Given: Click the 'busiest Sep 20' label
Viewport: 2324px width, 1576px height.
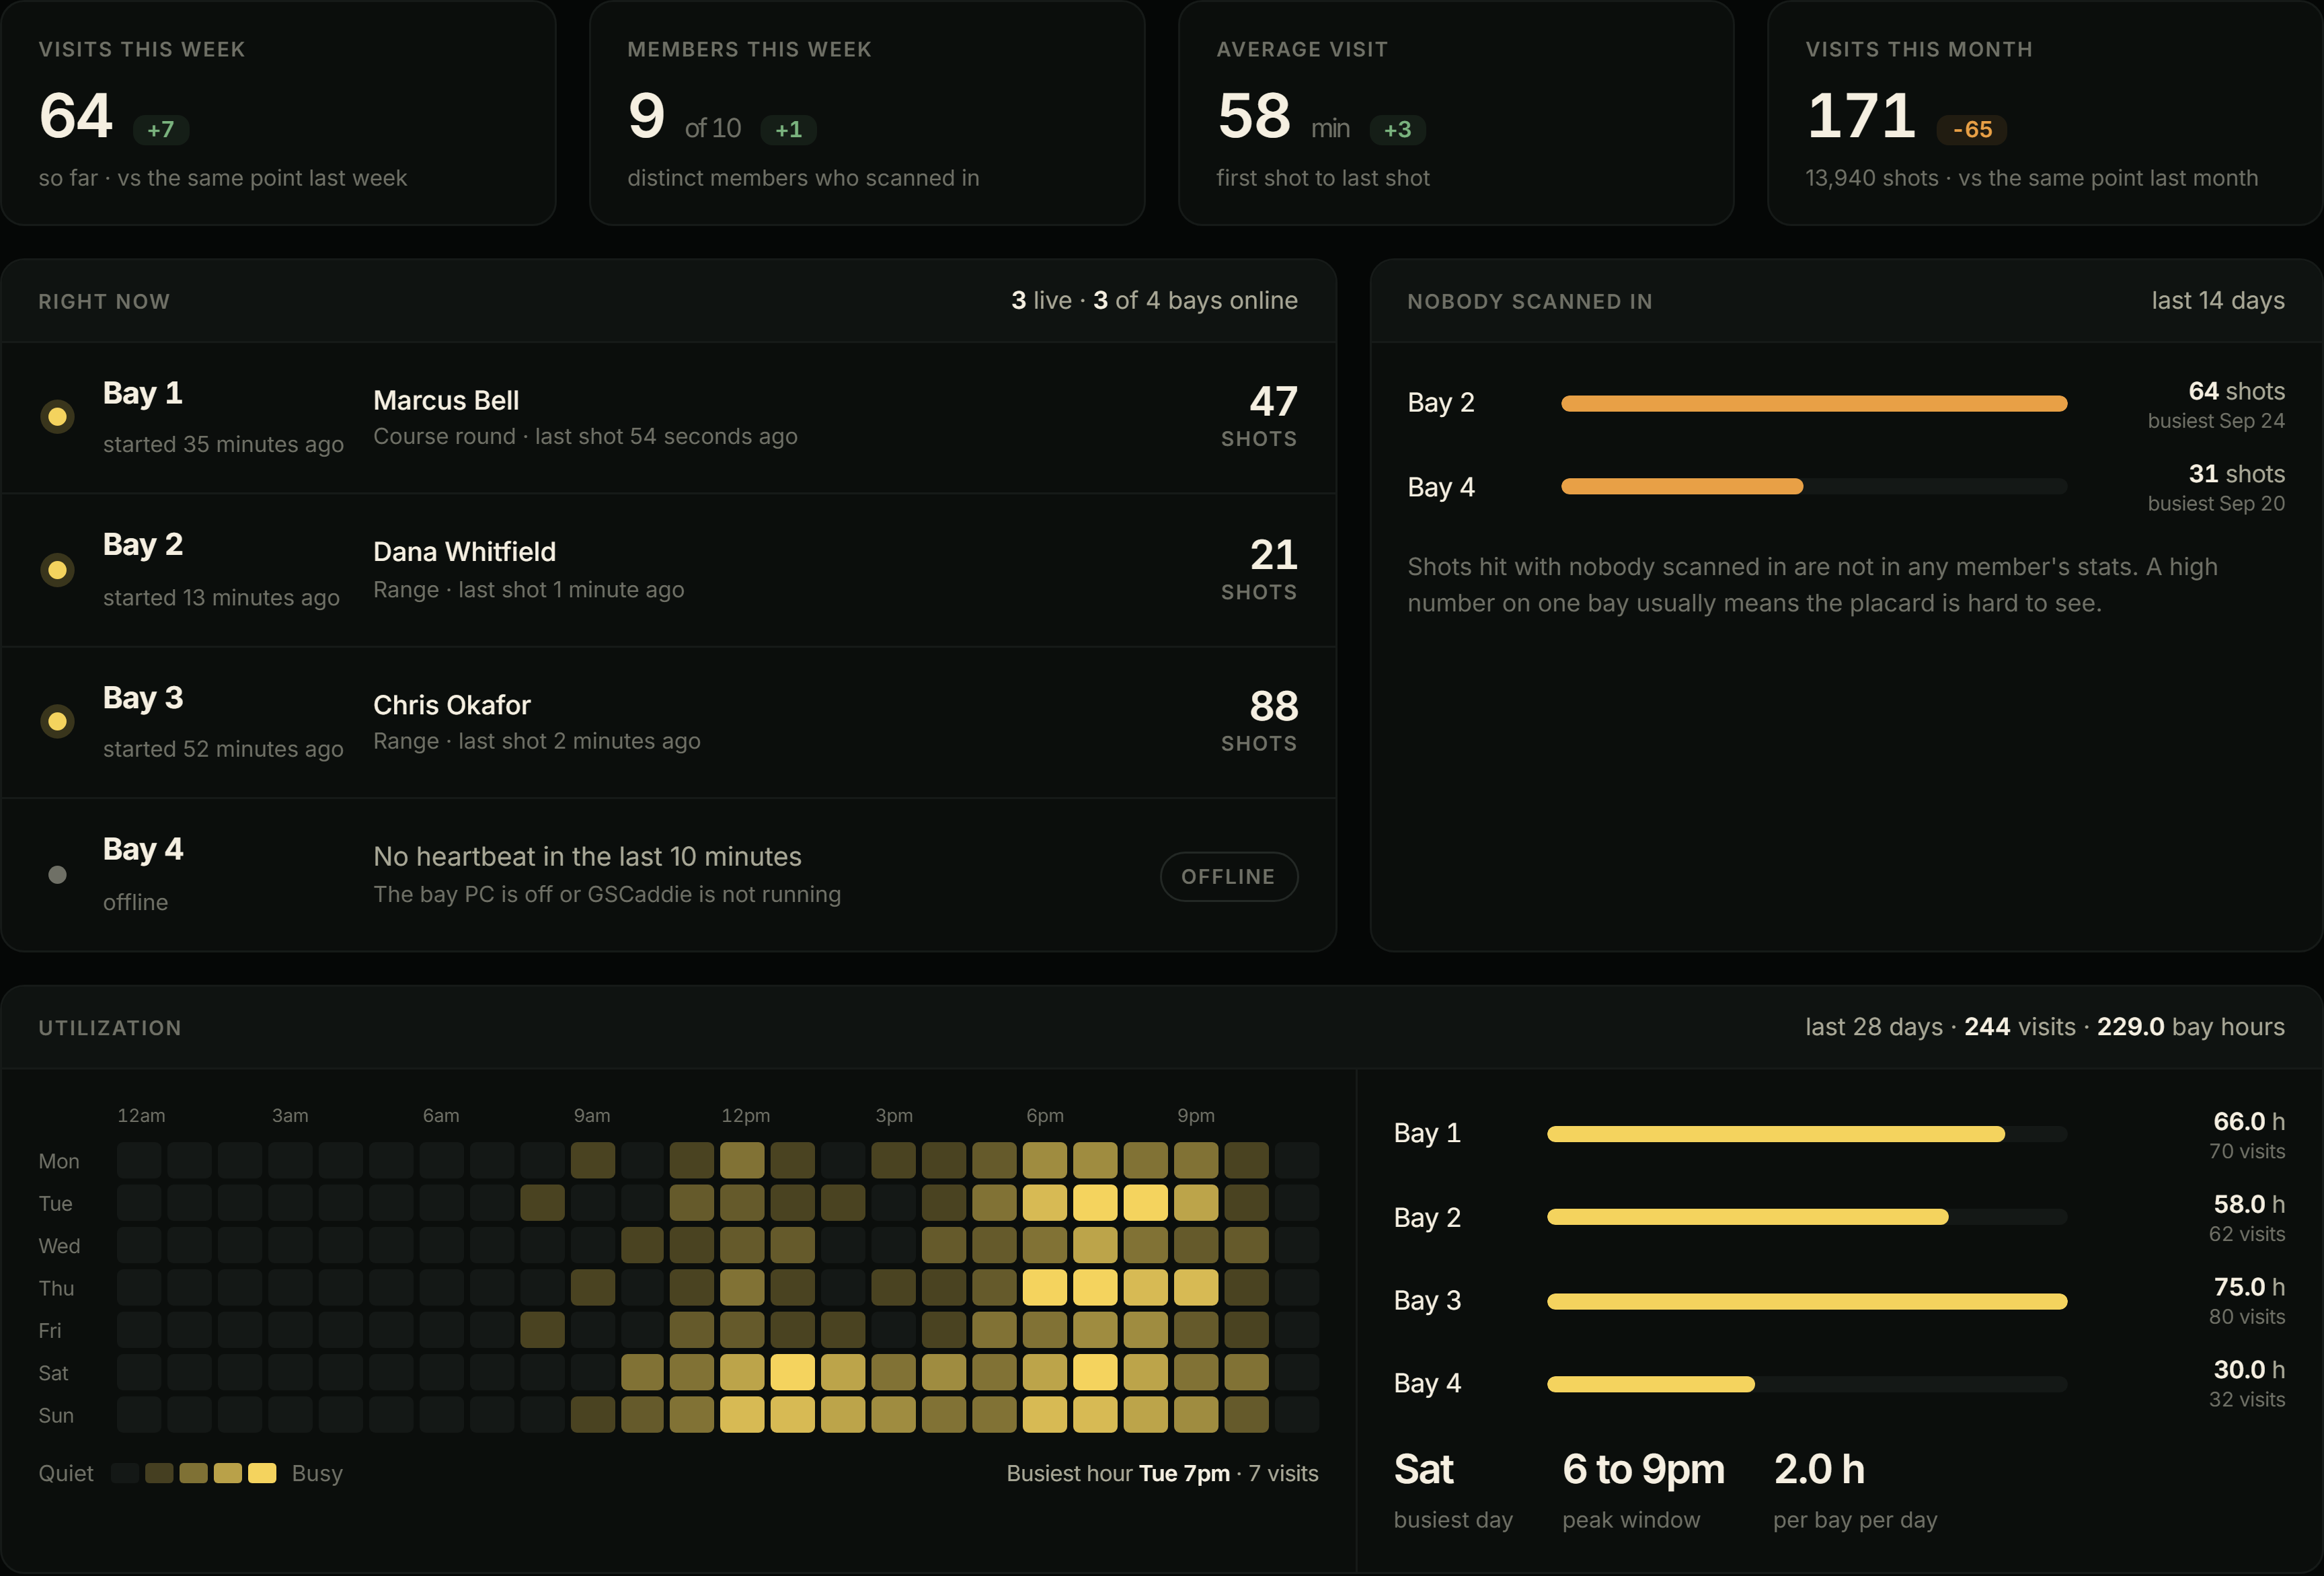Looking at the screenshot, I should click(x=2216, y=504).
